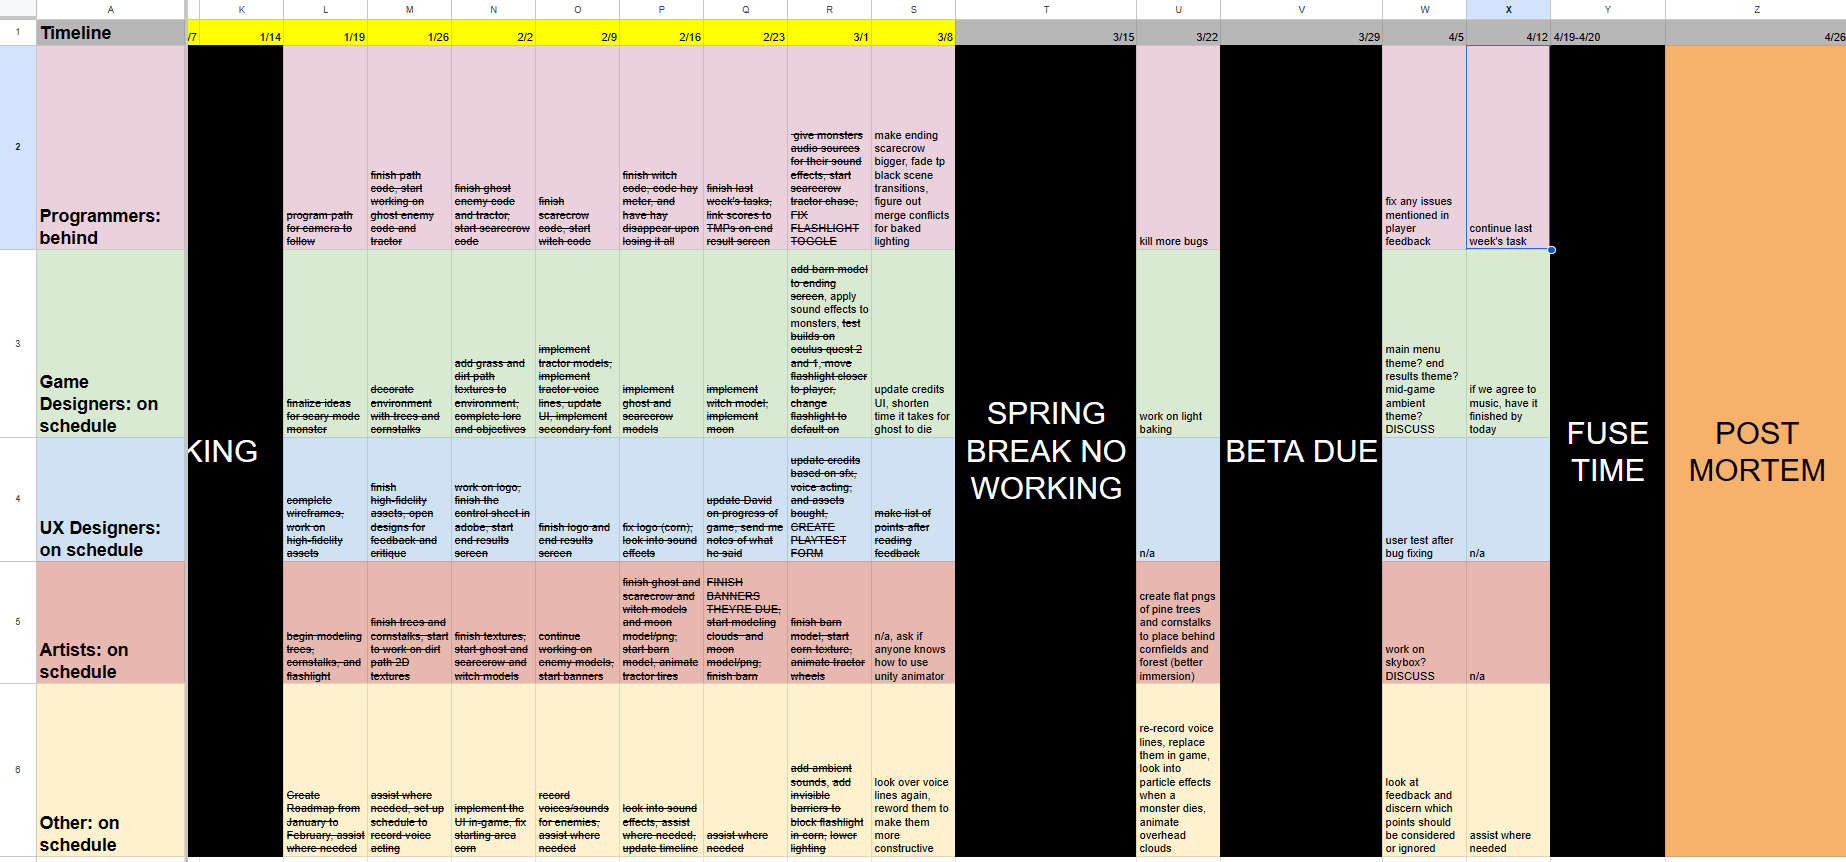Click the 'kill more bugs' cell
The width and height of the screenshot is (1846, 862).
click(x=1178, y=148)
